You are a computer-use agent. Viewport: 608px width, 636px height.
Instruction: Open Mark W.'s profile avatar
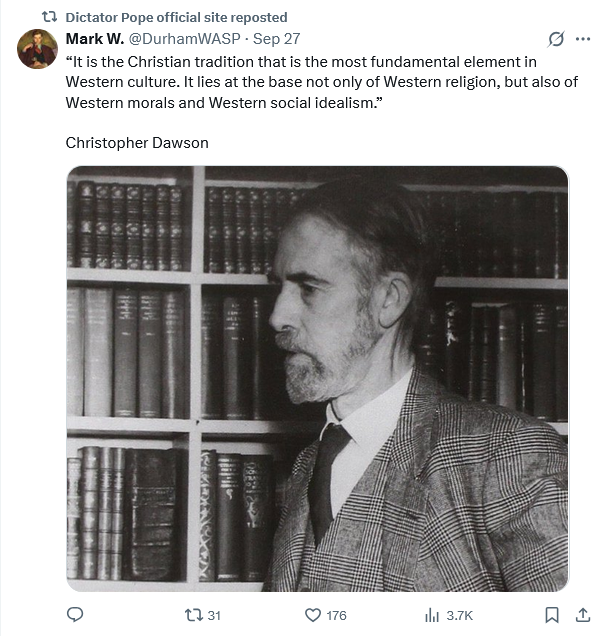37,49
